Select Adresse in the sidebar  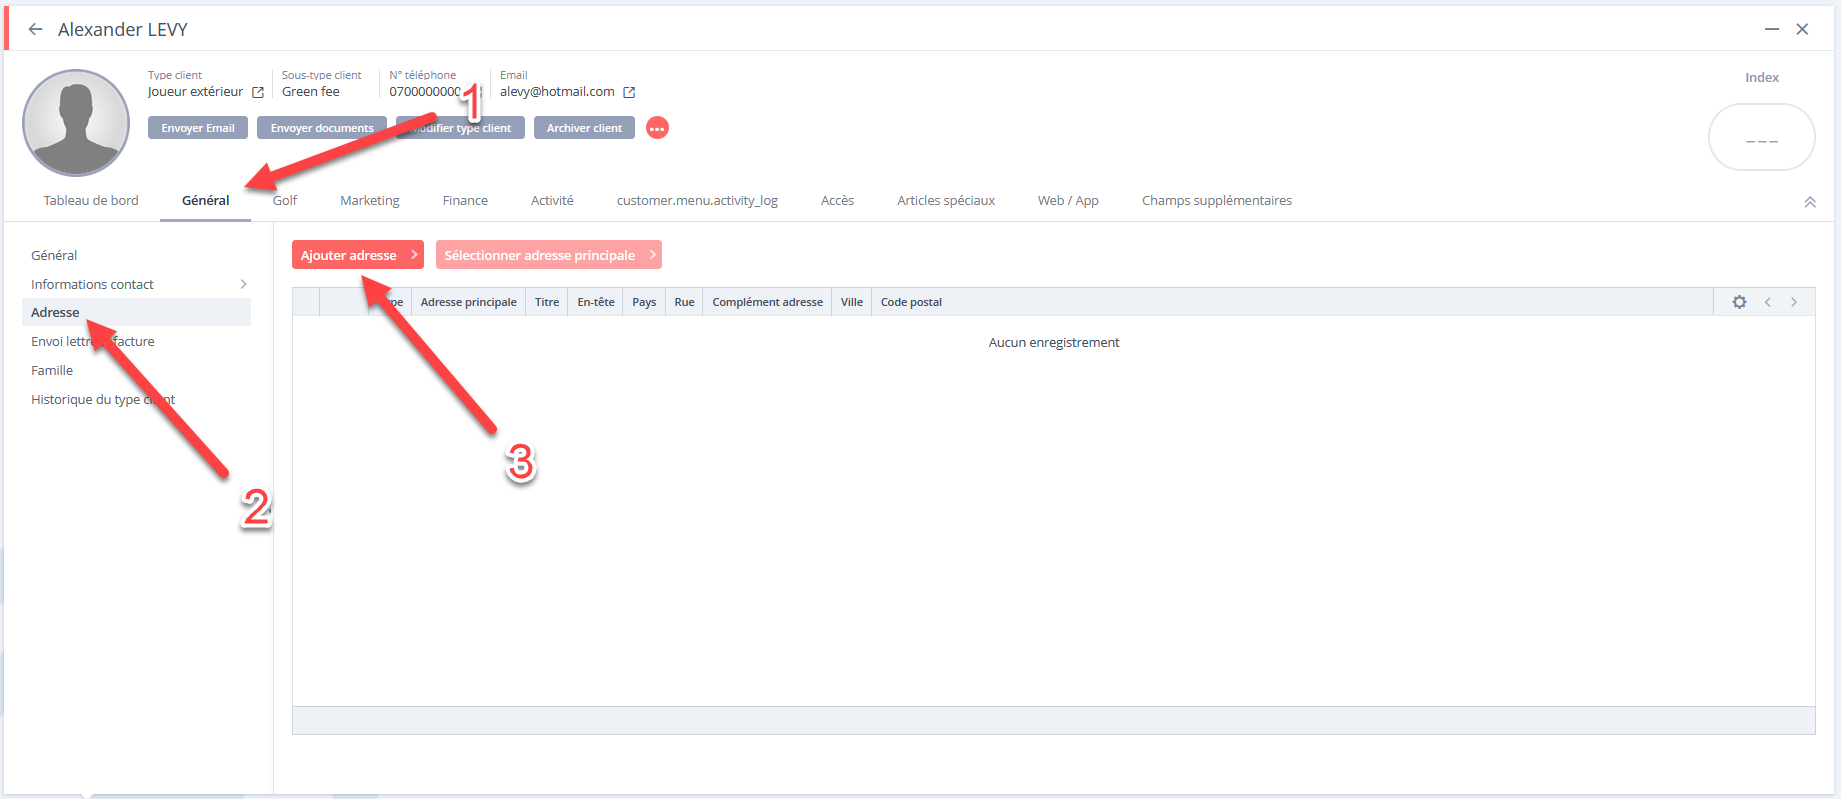pyautogui.click(x=136, y=313)
